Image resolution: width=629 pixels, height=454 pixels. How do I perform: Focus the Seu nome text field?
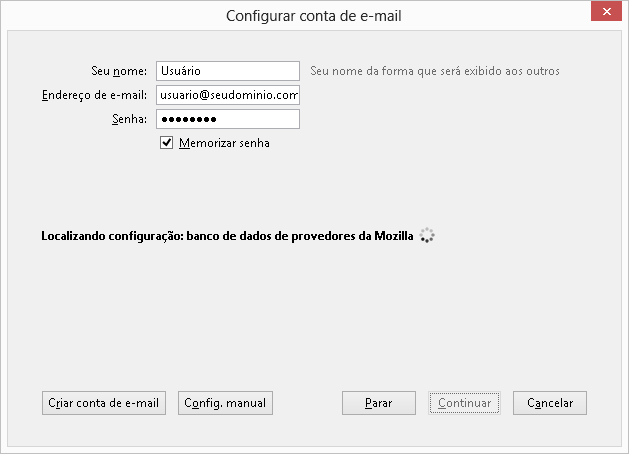(x=228, y=71)
